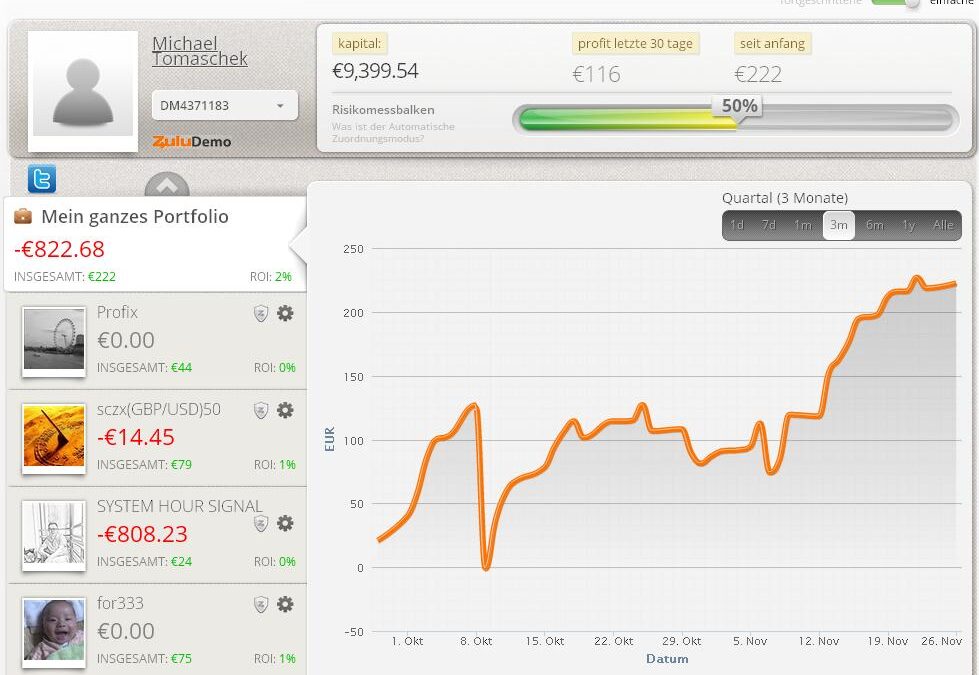979x675 pixels.
Task: Adjust the risk meter bar at 50%
Action: (x=736, y=119)
